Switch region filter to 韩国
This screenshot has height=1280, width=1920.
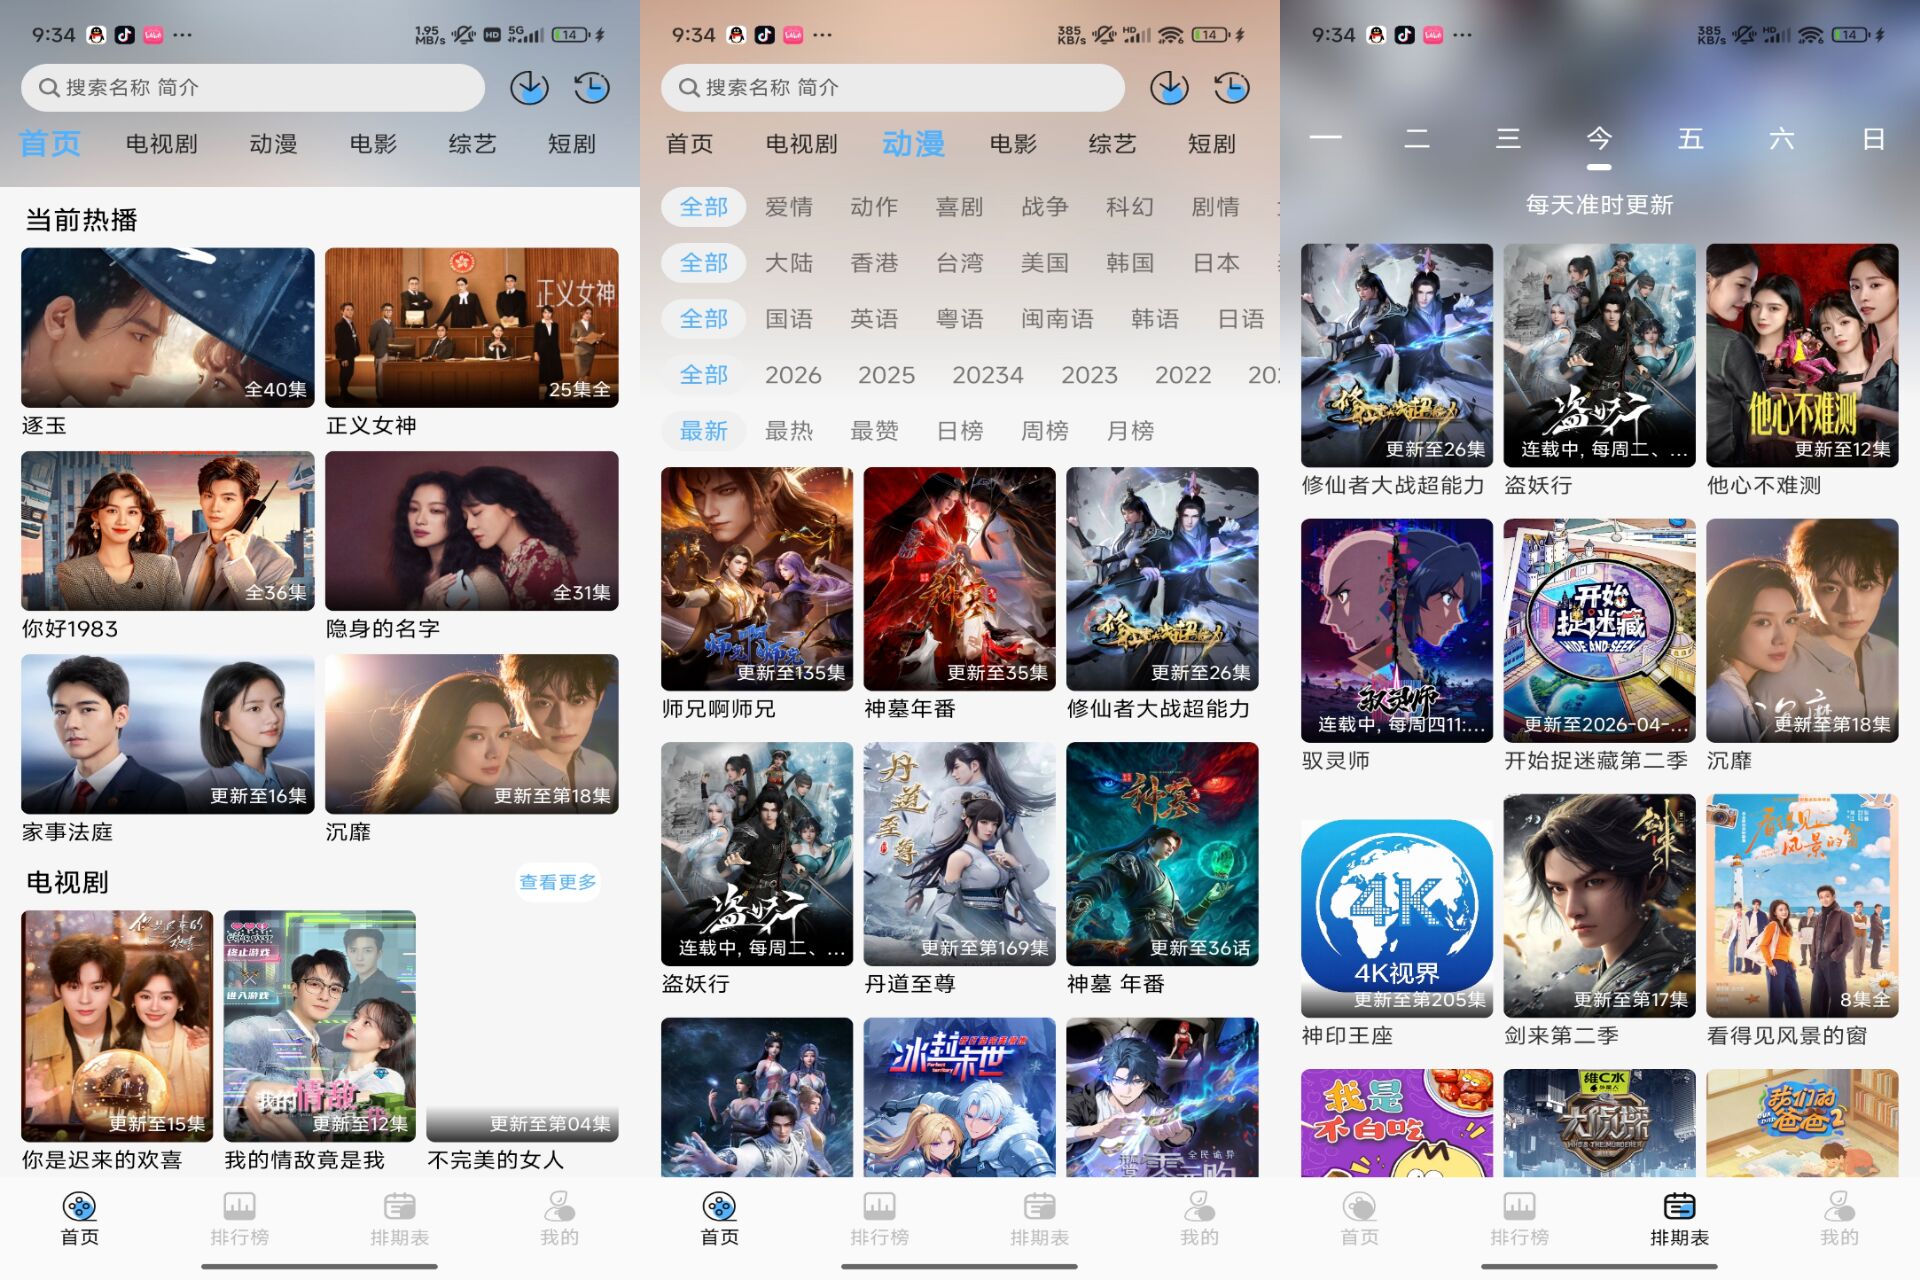coord(1128,263)
